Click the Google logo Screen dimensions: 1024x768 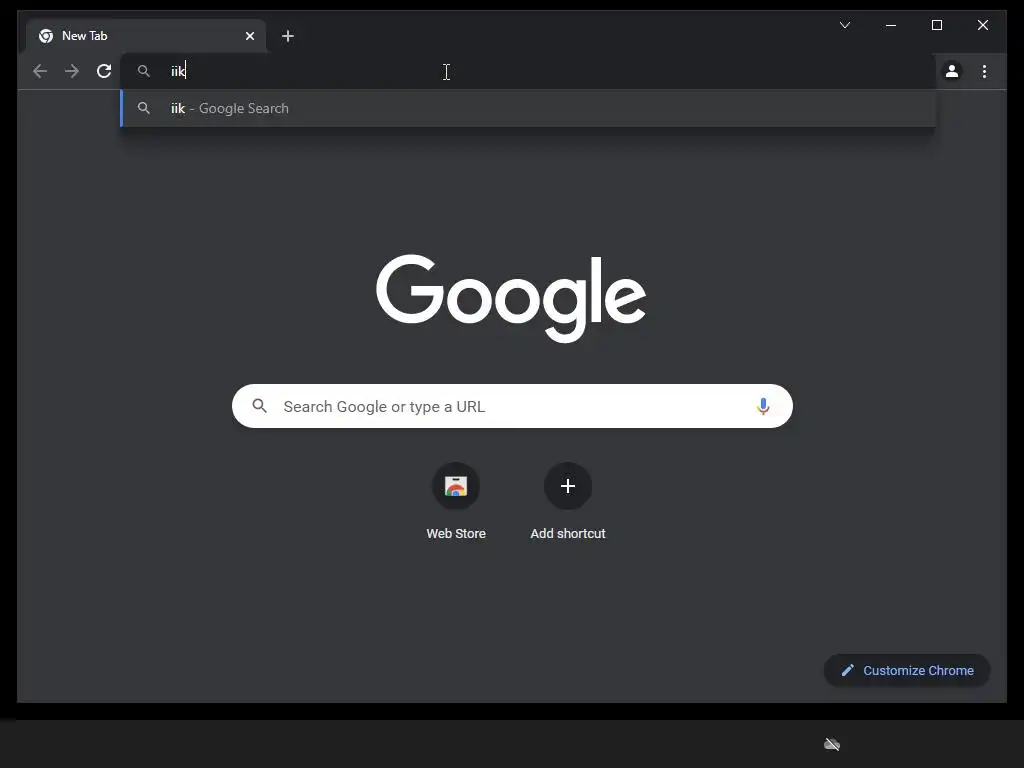(511, 298)
